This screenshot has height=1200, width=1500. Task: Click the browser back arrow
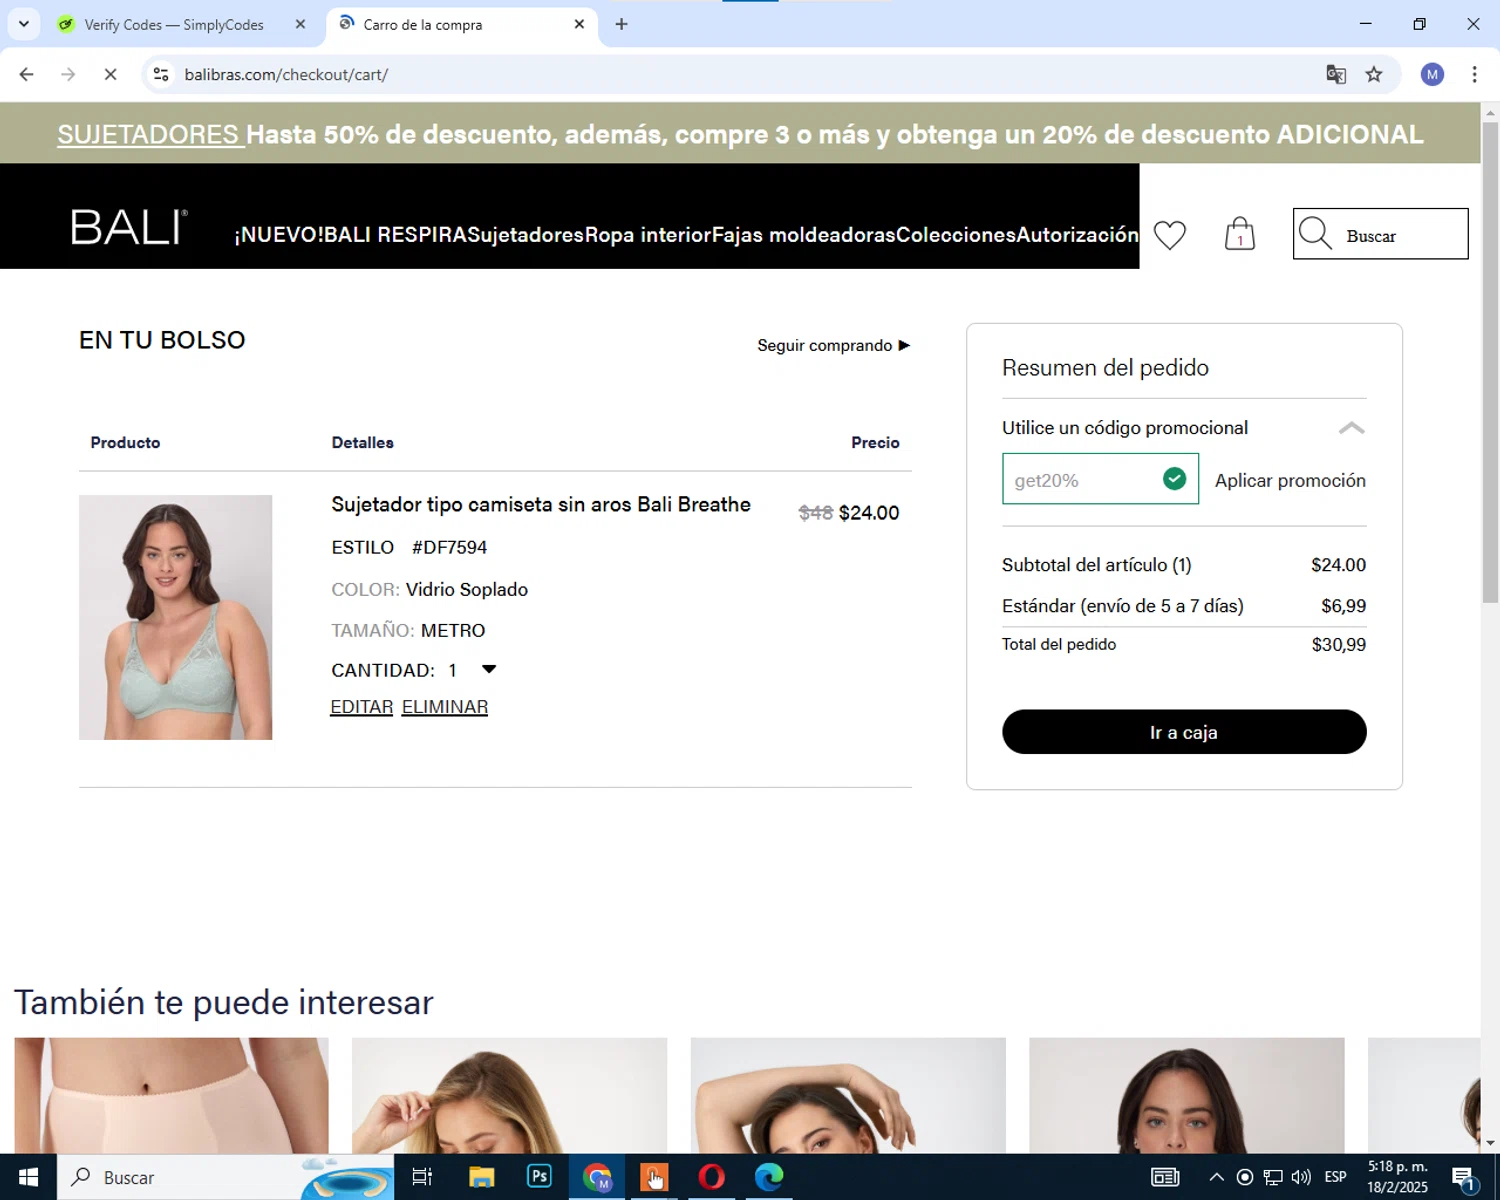click(27, 74)
